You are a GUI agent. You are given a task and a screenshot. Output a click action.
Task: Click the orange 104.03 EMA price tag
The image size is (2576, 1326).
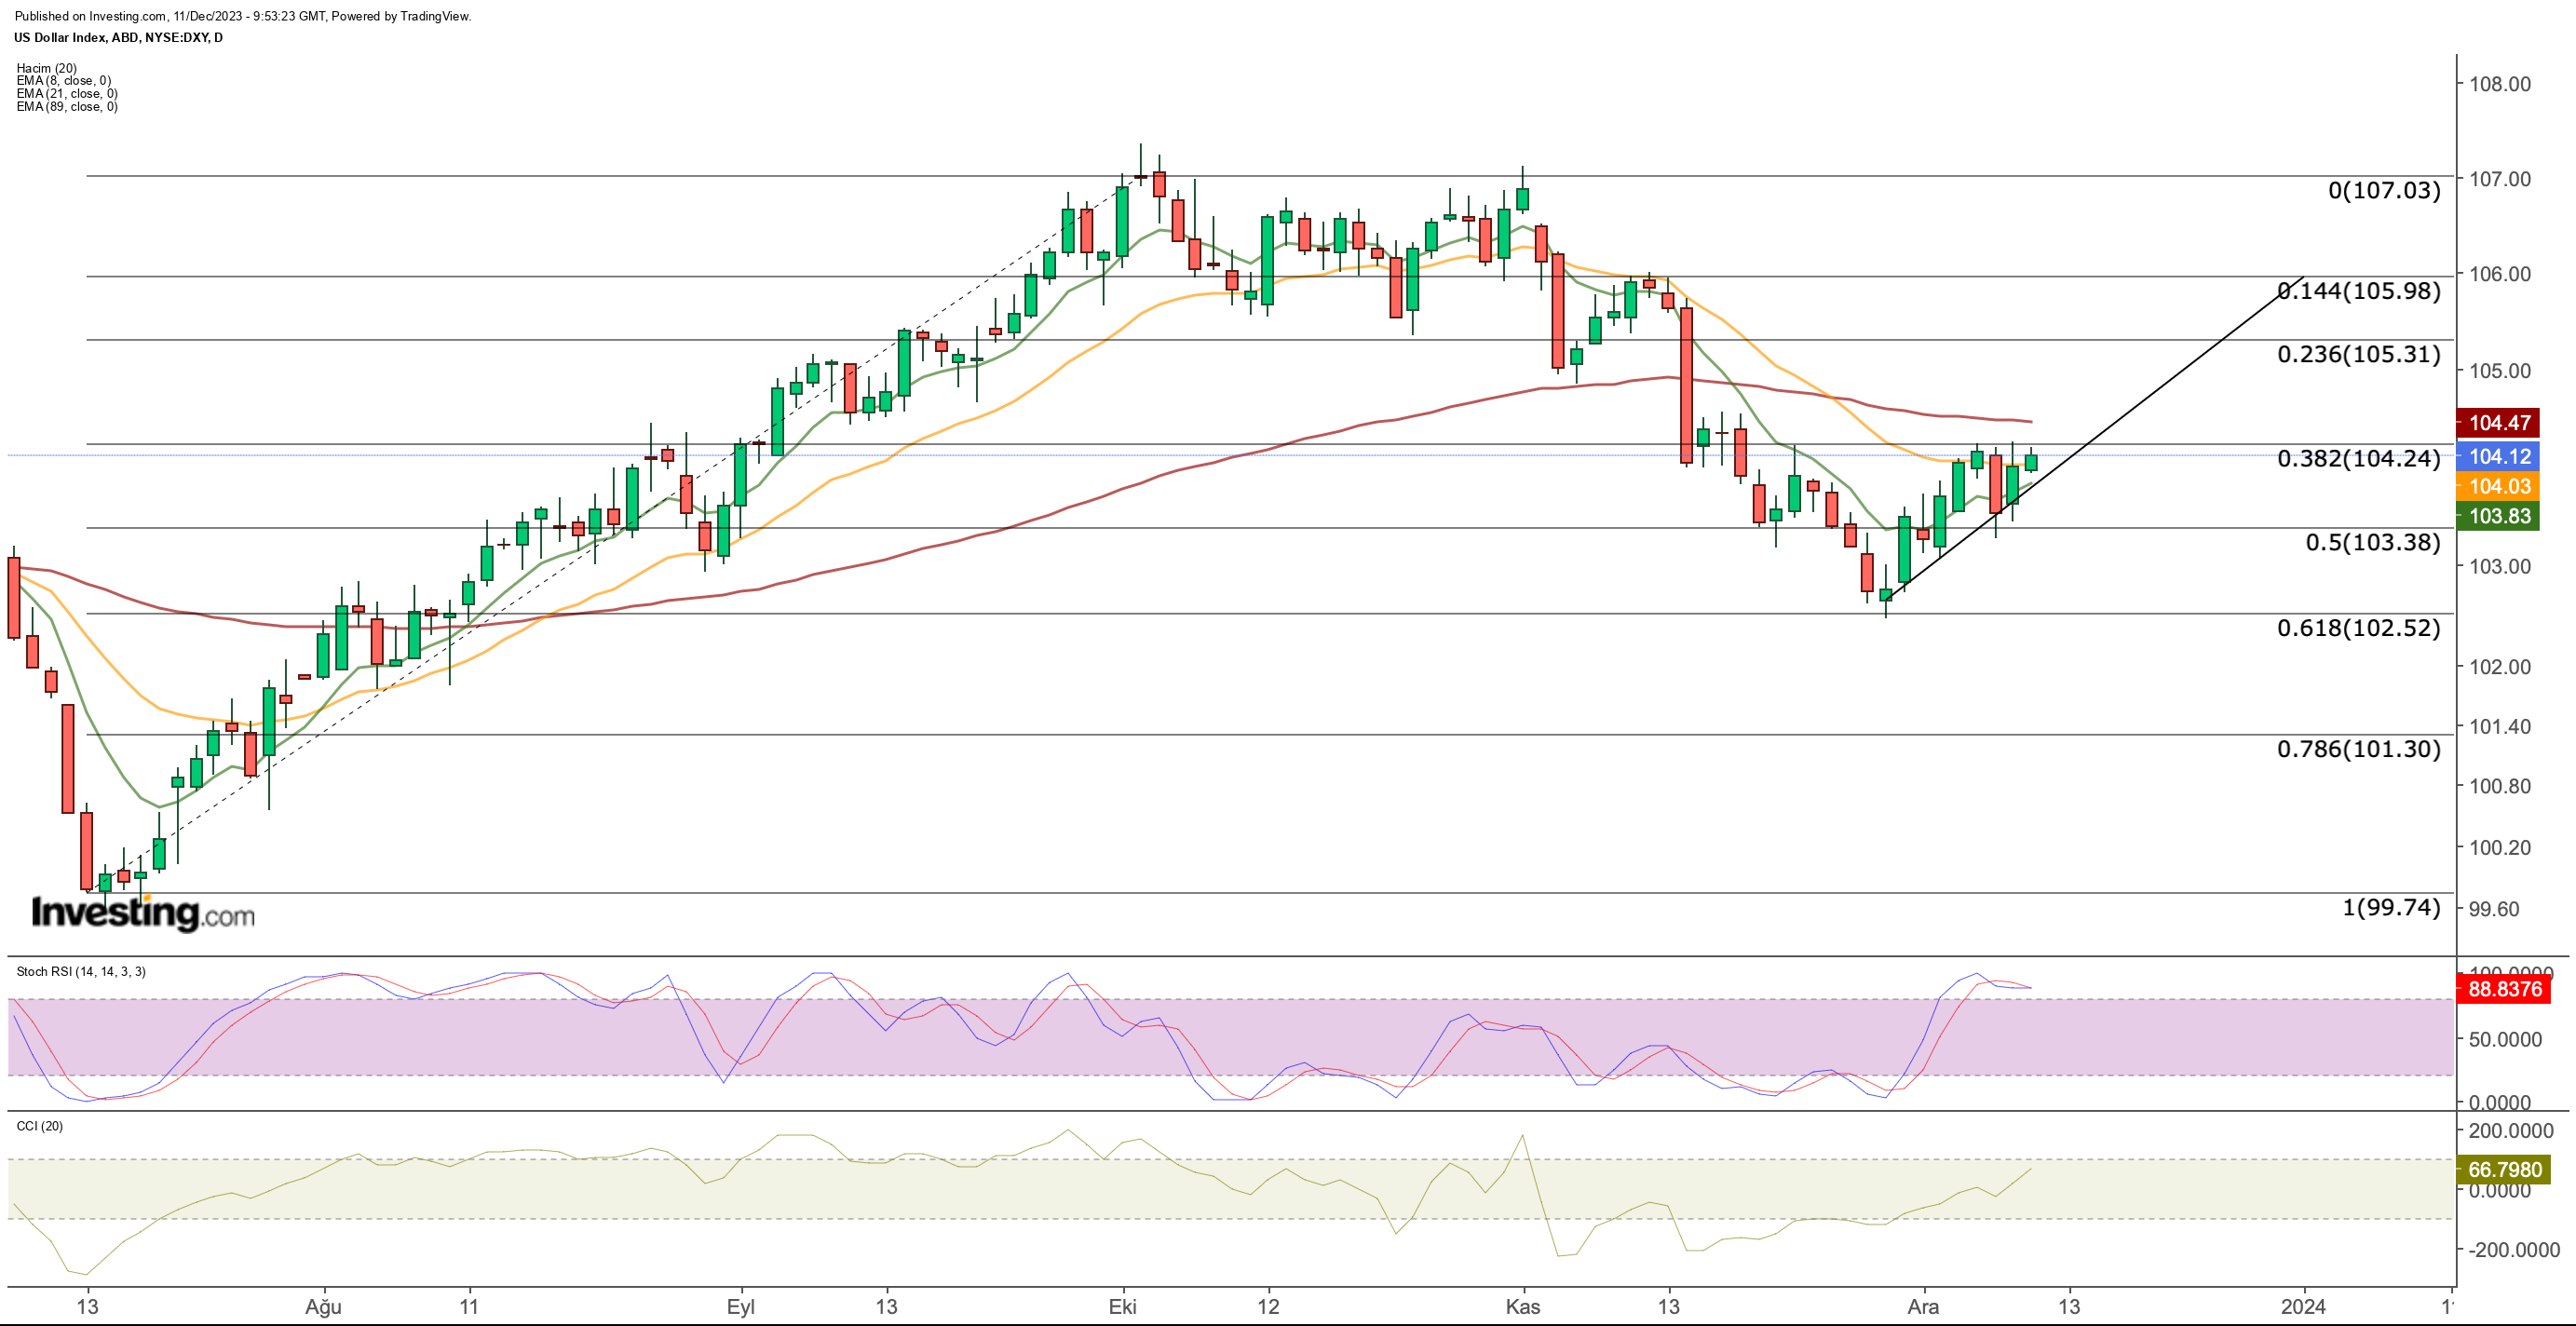[x=2499, y=487]
